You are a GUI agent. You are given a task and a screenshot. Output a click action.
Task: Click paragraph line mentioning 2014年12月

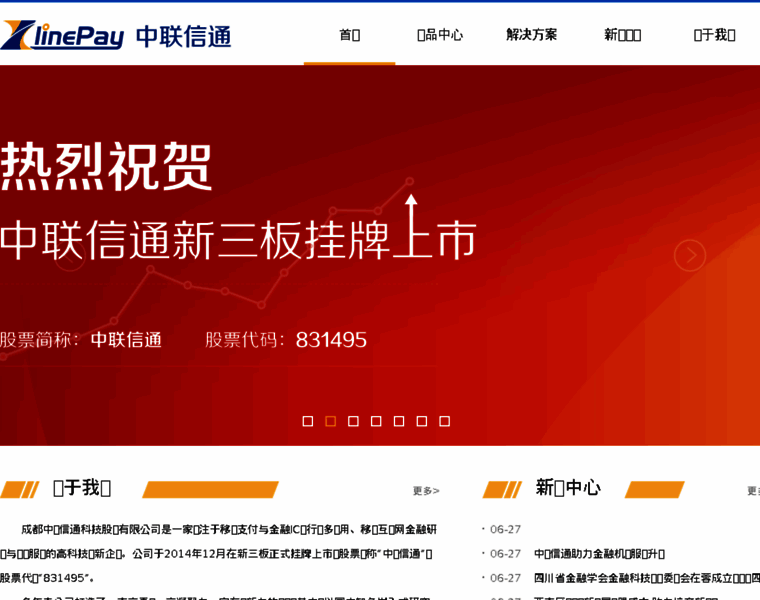point(216,553)
